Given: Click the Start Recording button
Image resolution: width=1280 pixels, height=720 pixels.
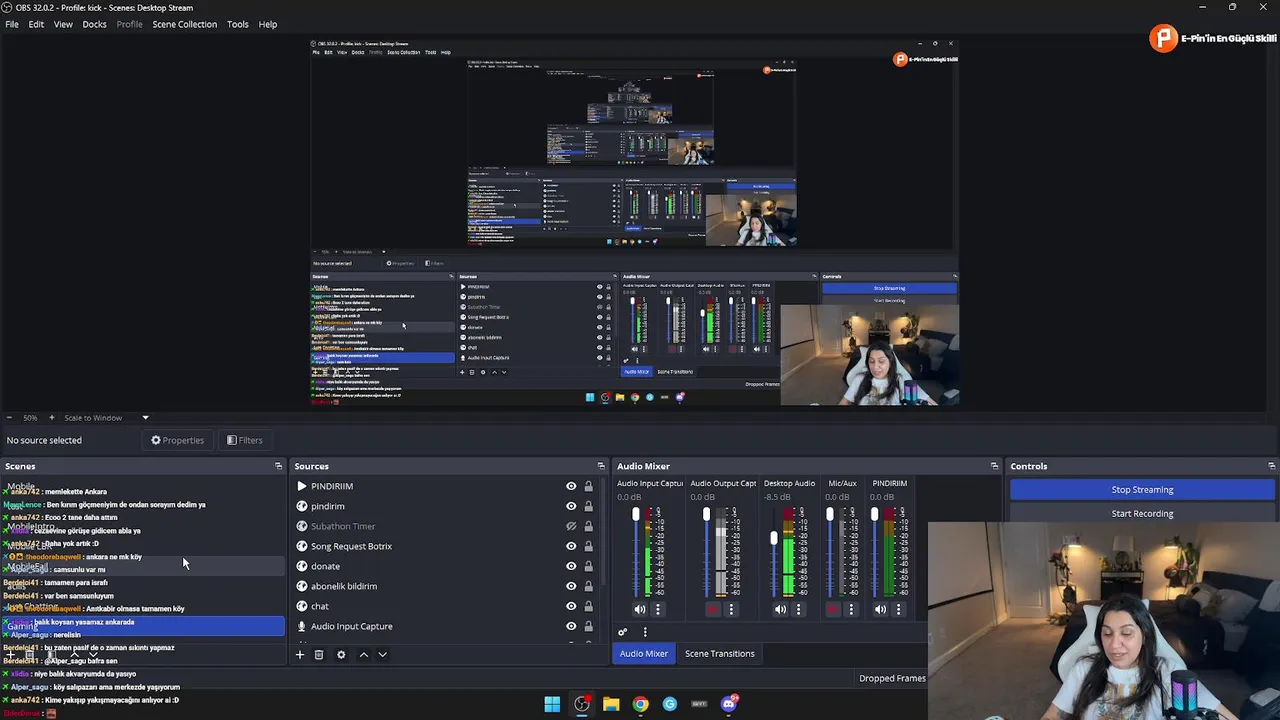Looking at the screenshot, I should pyautogui.click(x=1142, y=513).
